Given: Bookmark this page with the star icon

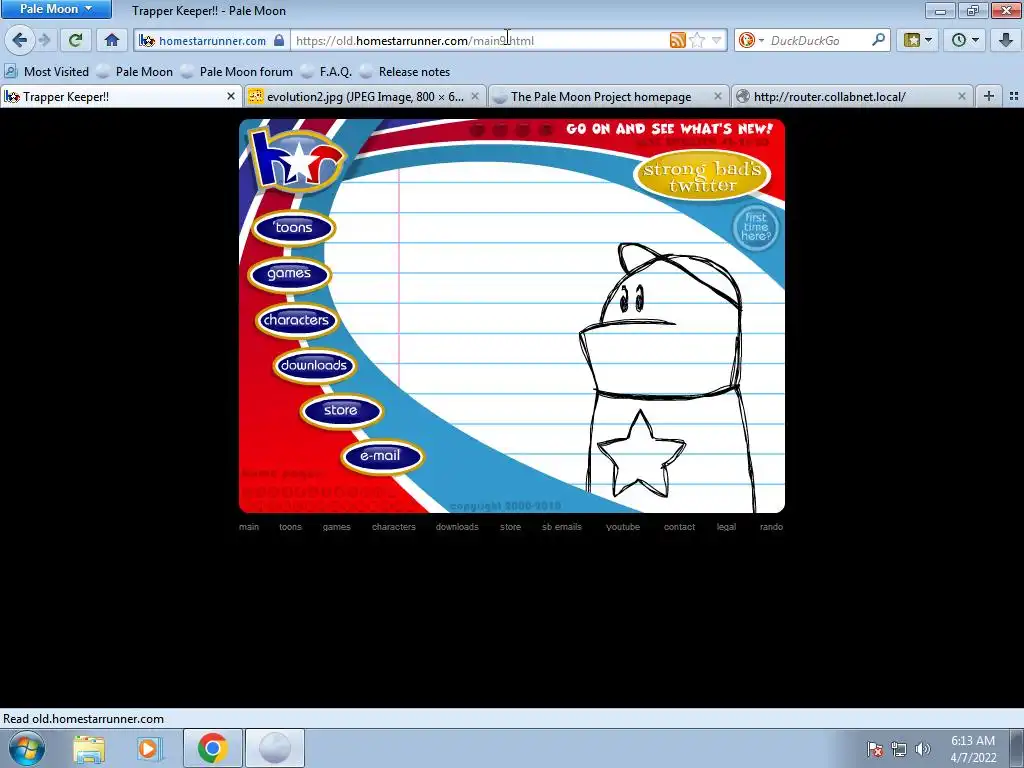Looking at the screenshot, I should coord(697,40).
